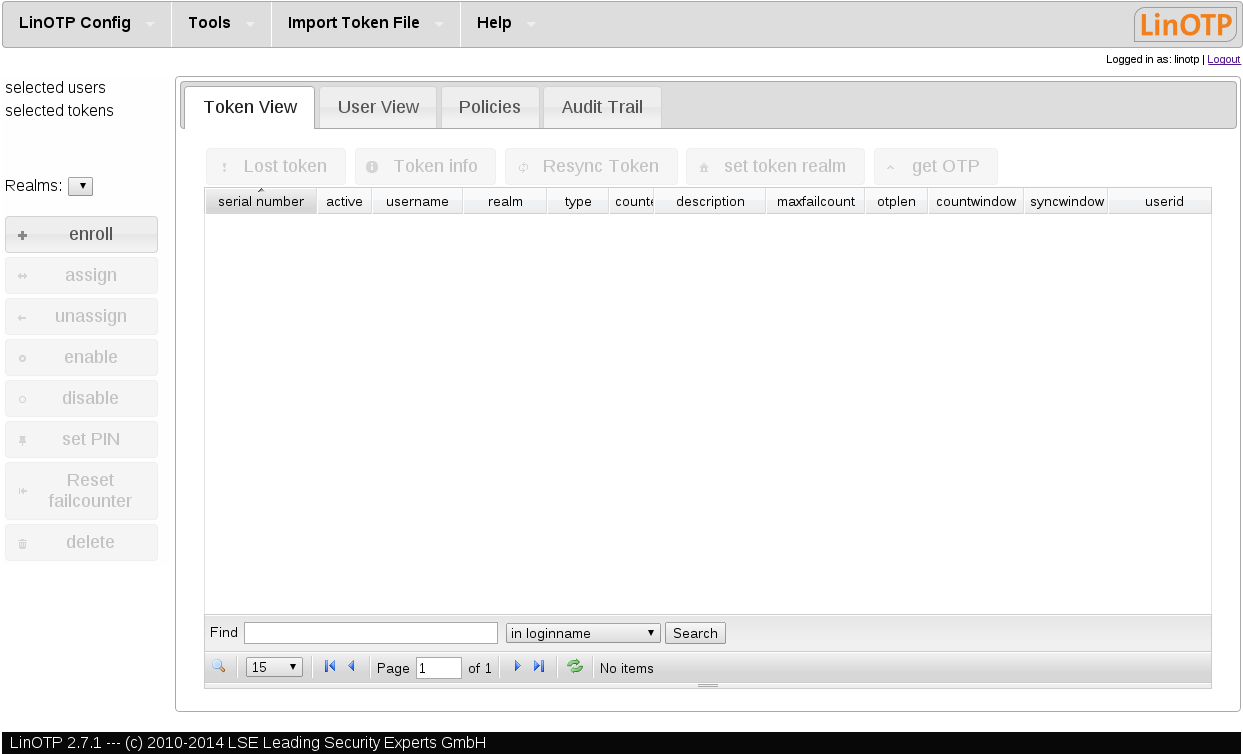The width and height of the screenshot is (1243, 754).
Task: Open the LinOTP Config menu
Action: point(87,23)
